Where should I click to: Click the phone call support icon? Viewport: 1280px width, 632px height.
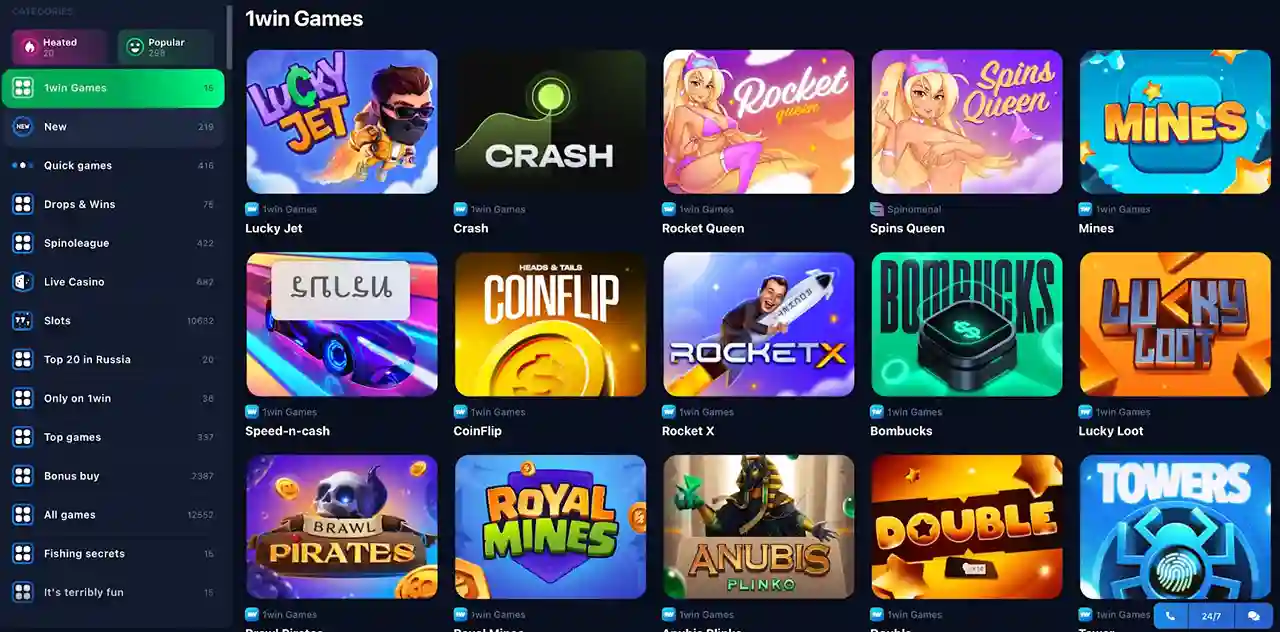pyautogui.click(x=1171, y=616)
